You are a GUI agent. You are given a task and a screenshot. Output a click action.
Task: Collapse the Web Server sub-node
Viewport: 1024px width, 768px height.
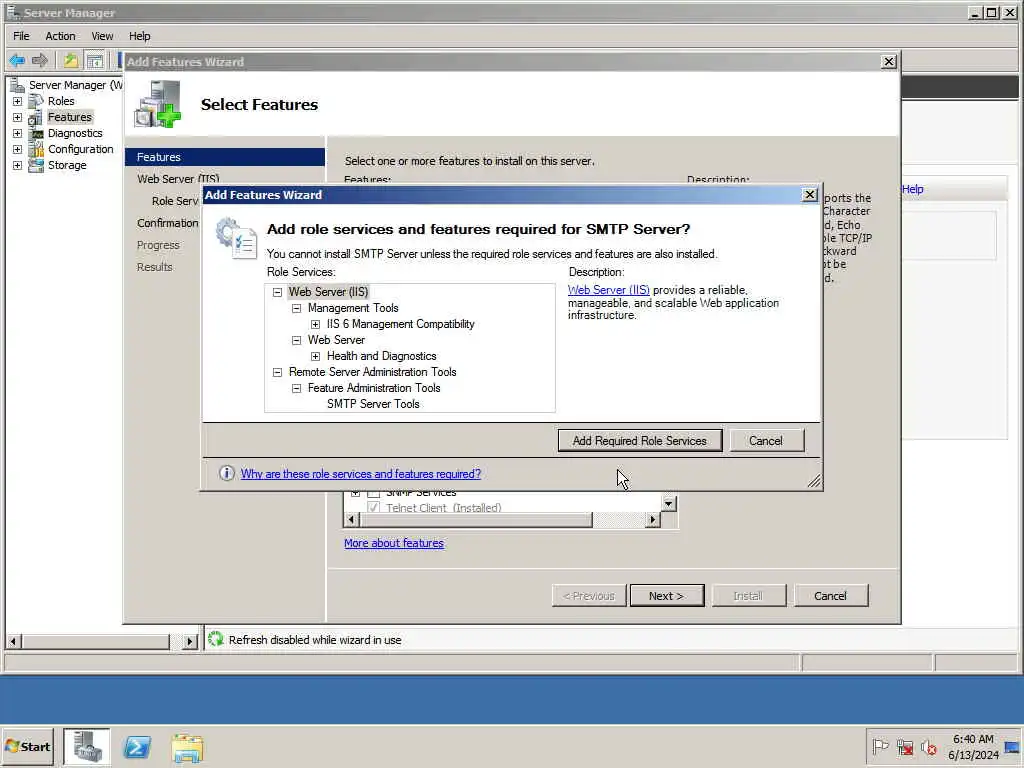click(296, 340)
